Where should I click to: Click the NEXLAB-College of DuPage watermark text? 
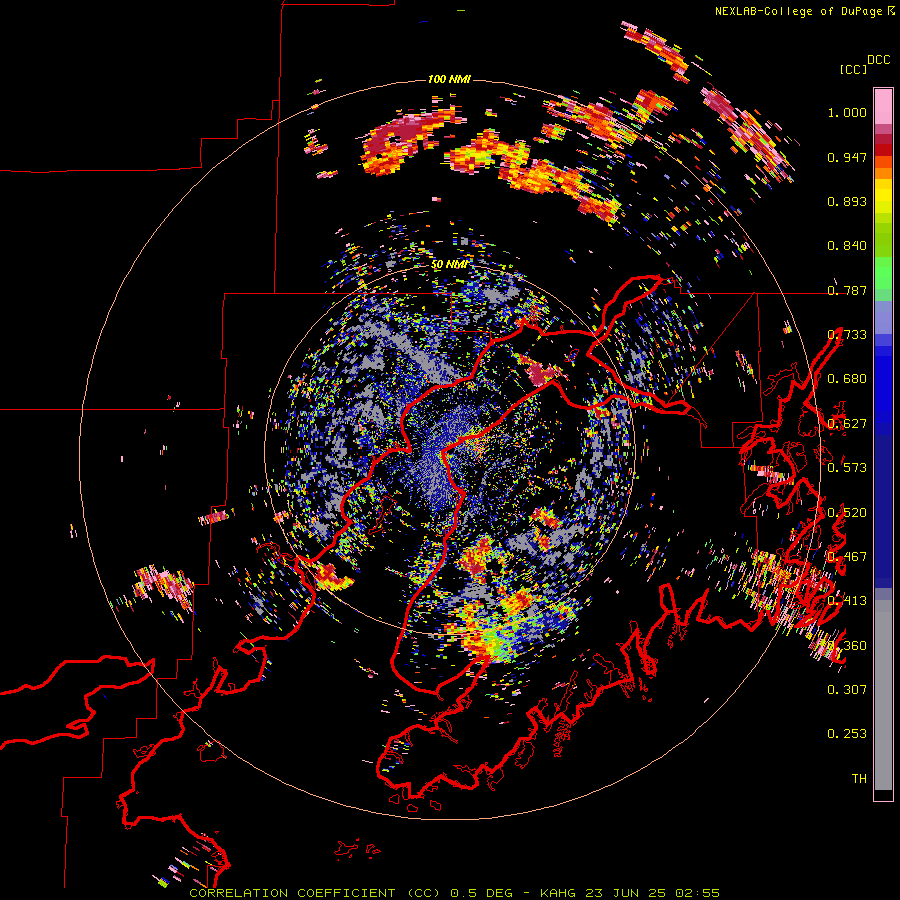coord(798,11)
